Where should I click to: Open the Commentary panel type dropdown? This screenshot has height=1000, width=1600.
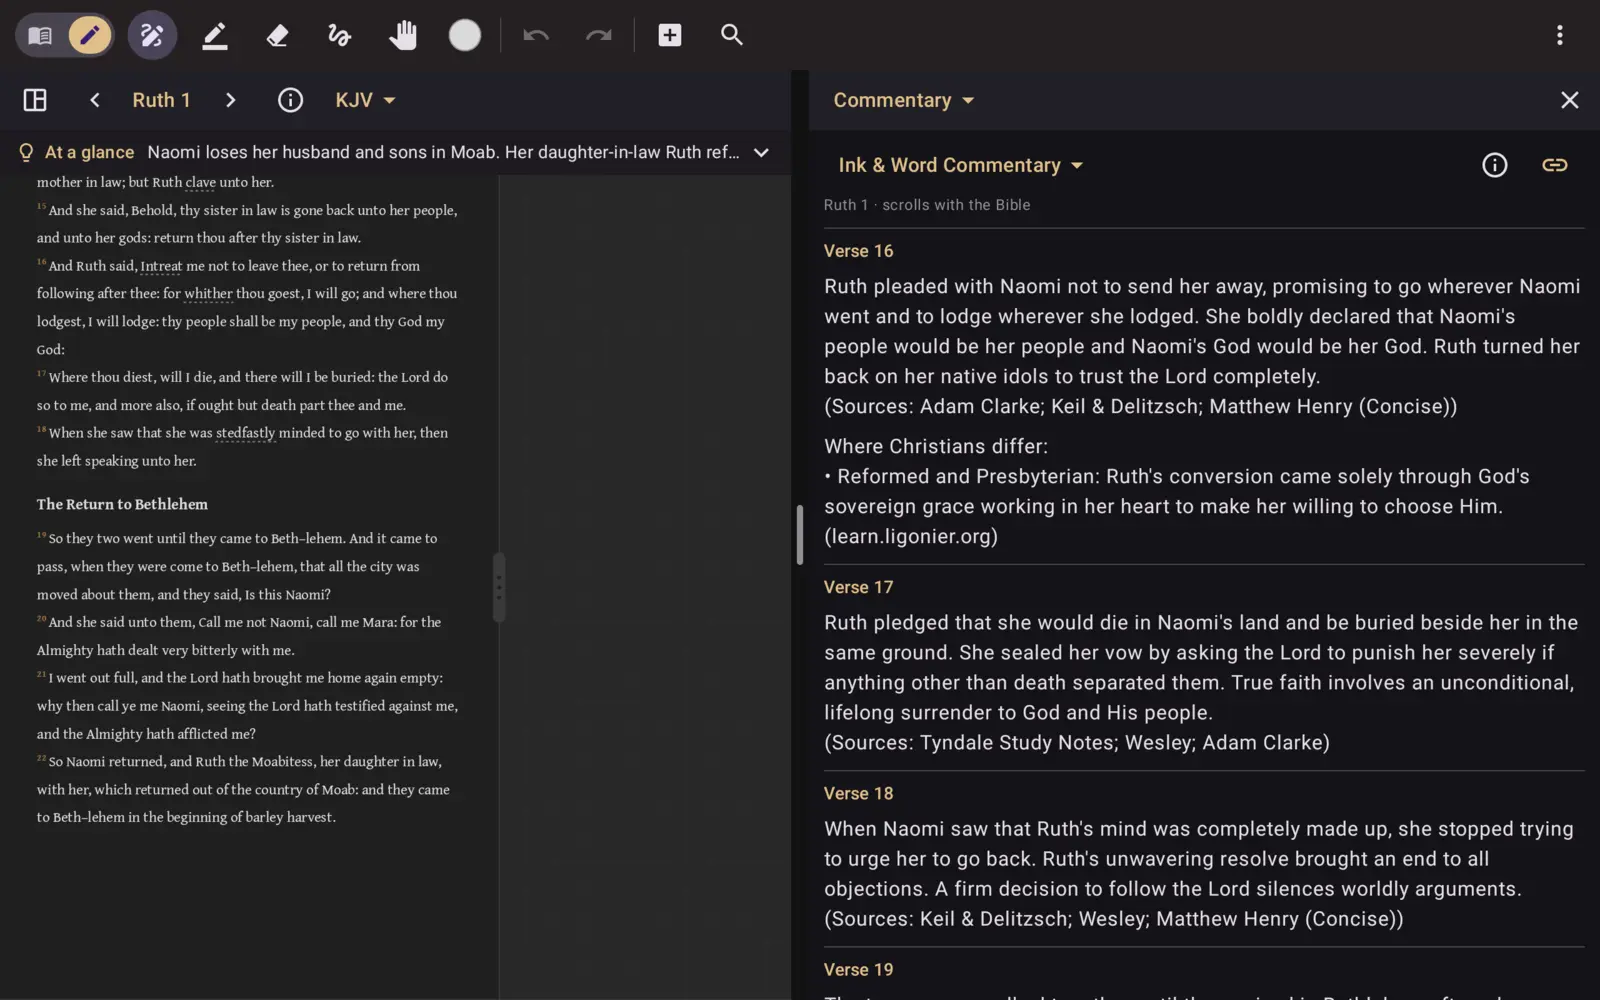[x=904, y=100]
